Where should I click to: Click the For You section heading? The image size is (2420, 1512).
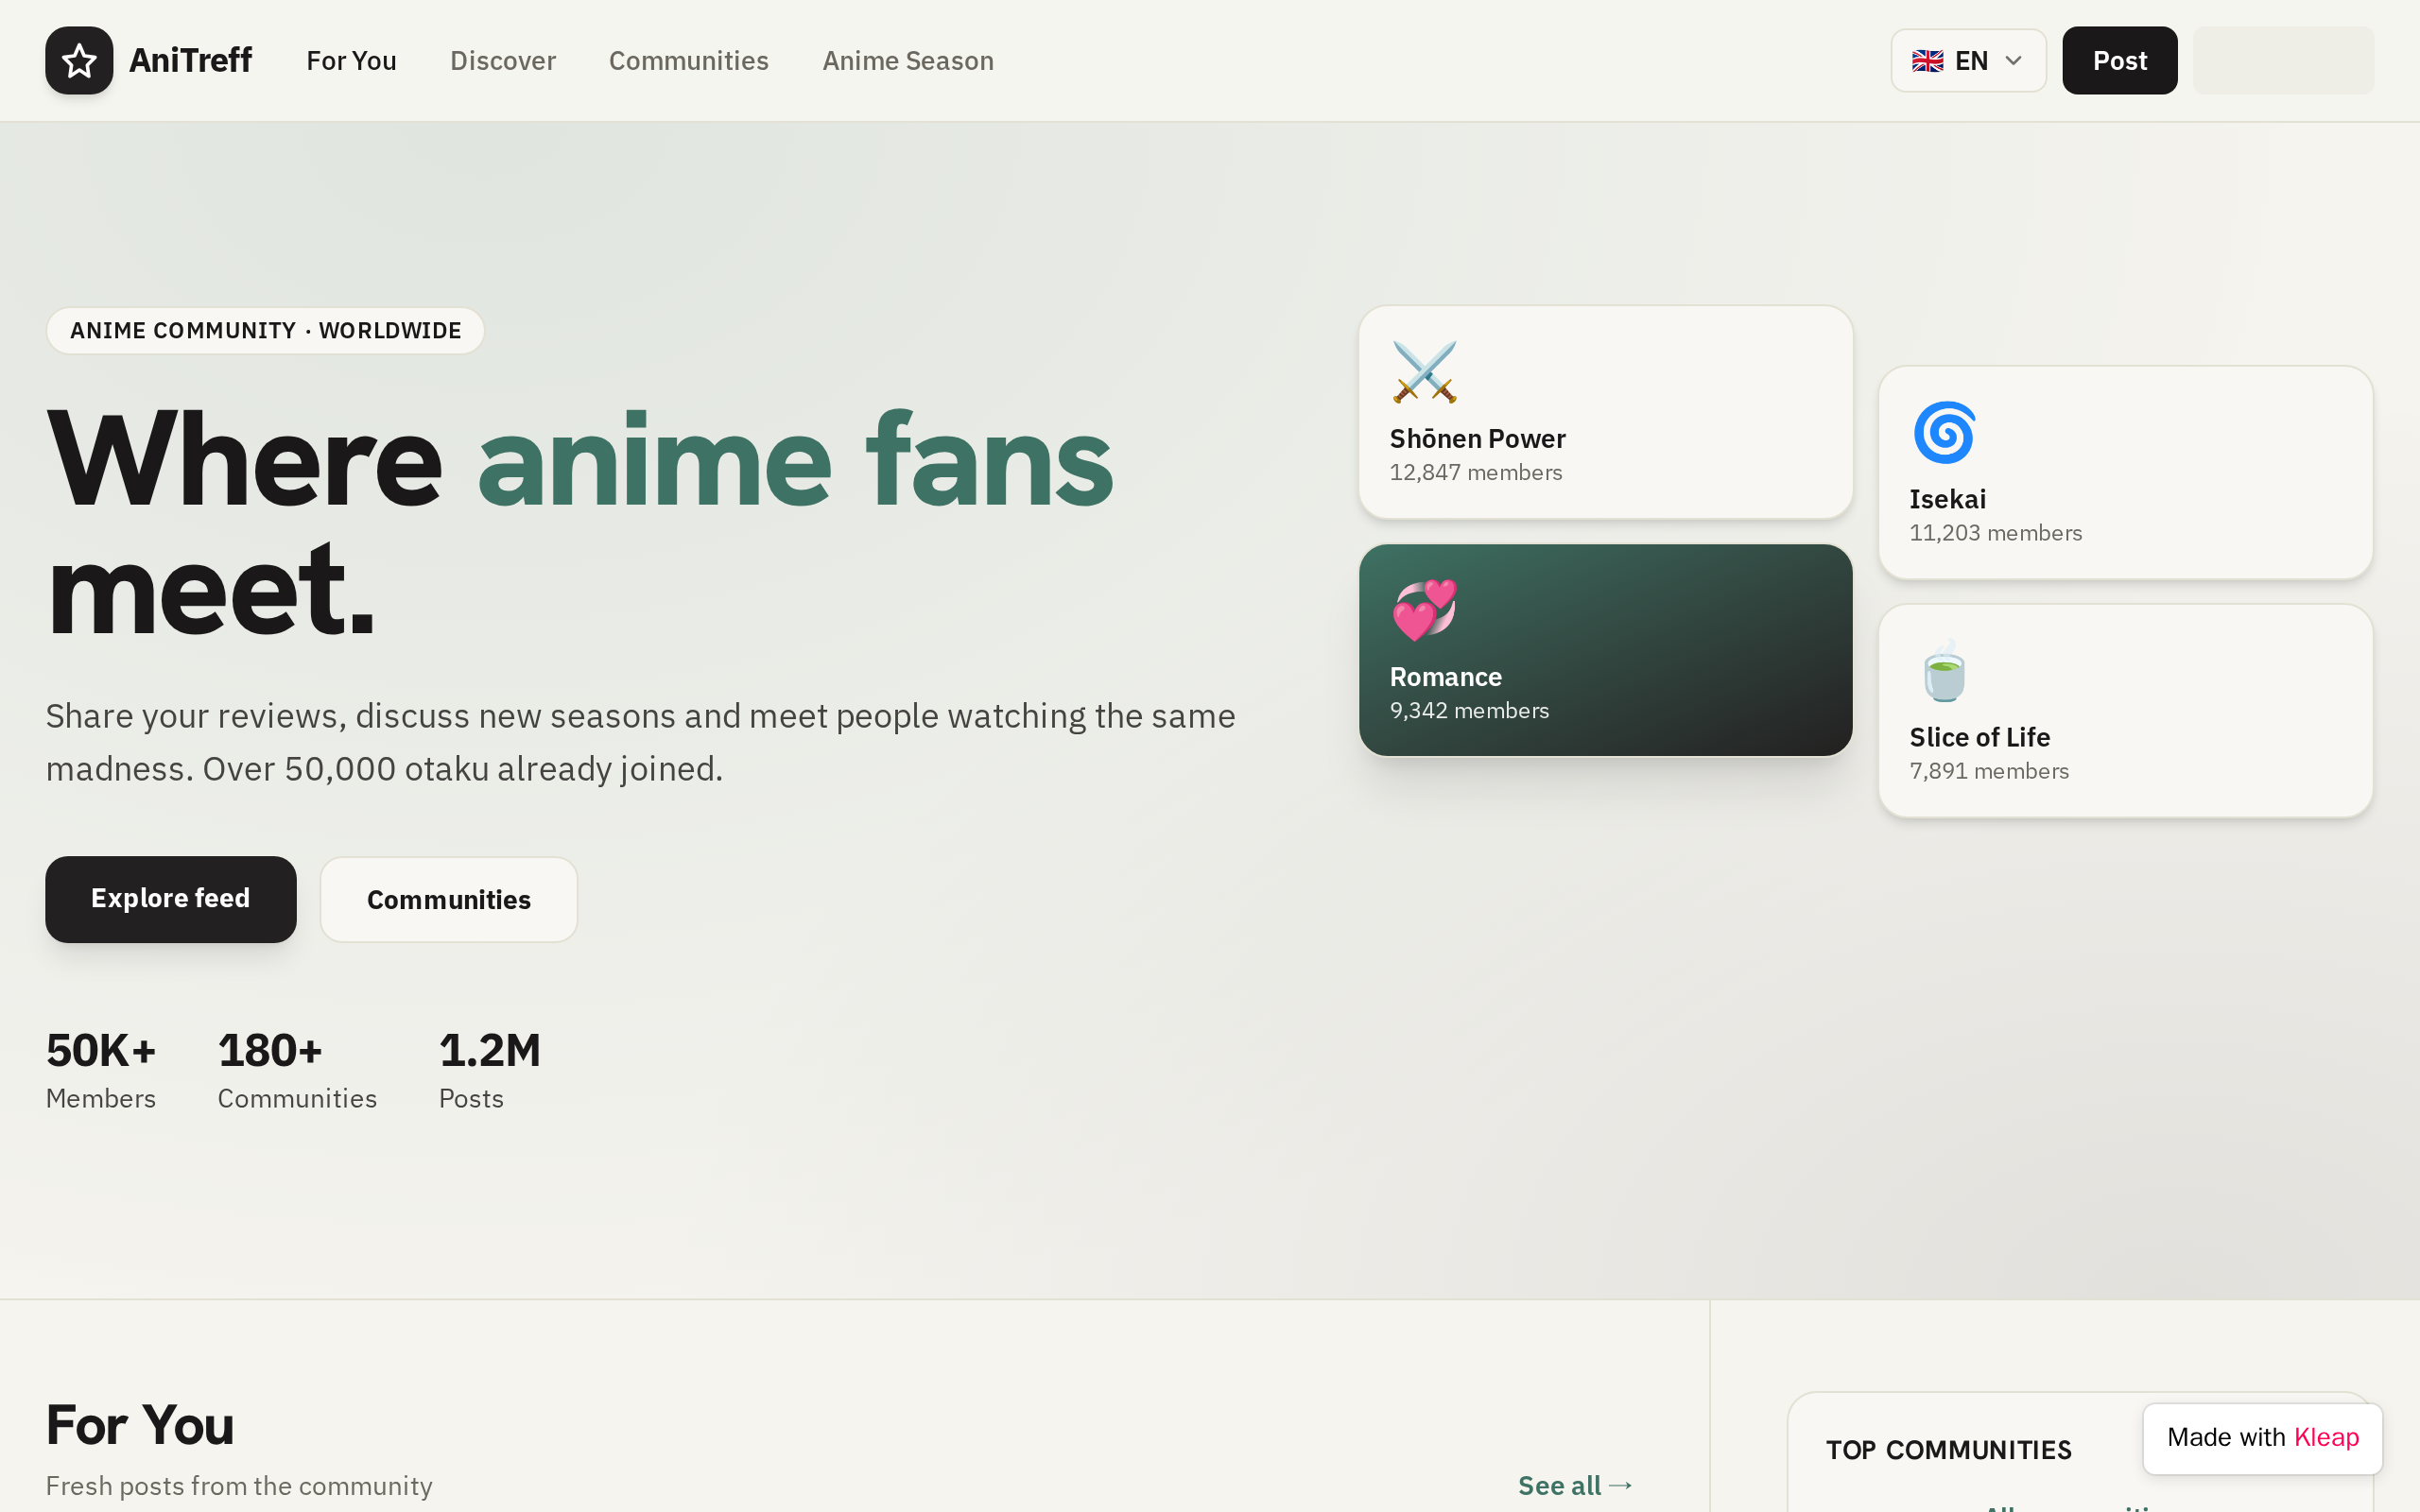click(140, 1425)
